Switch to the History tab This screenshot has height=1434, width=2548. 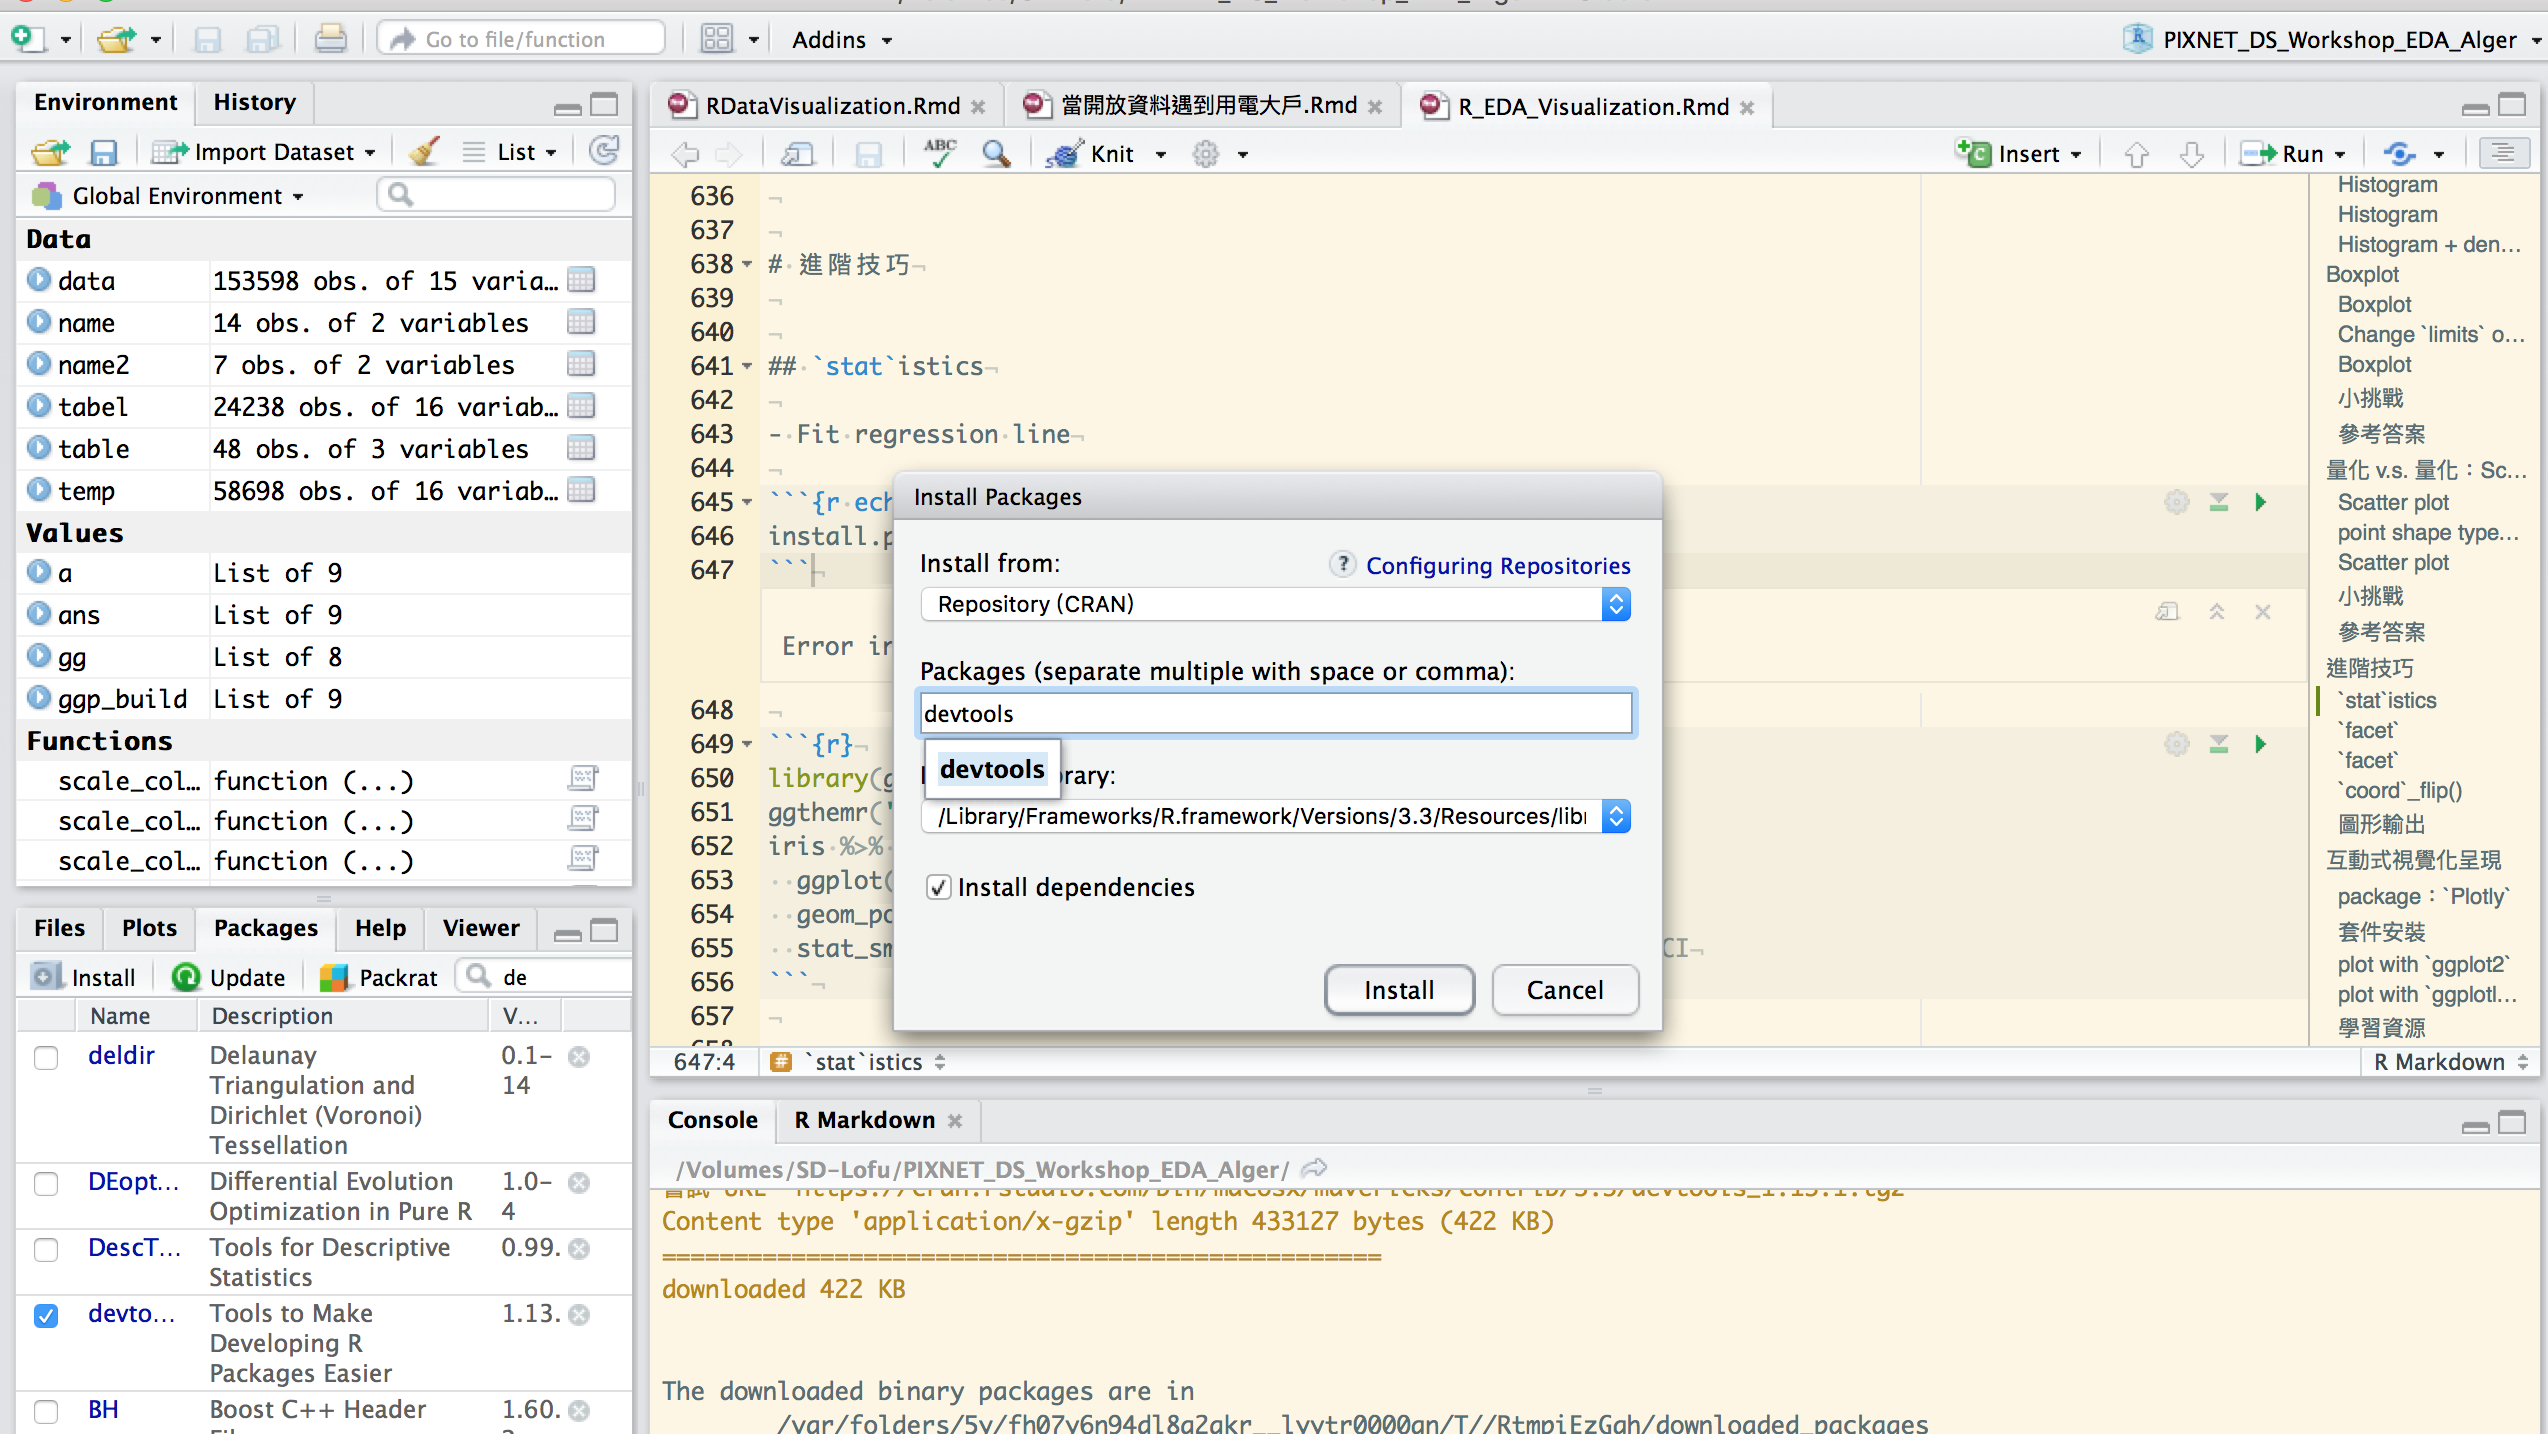[x=254, y=102]
